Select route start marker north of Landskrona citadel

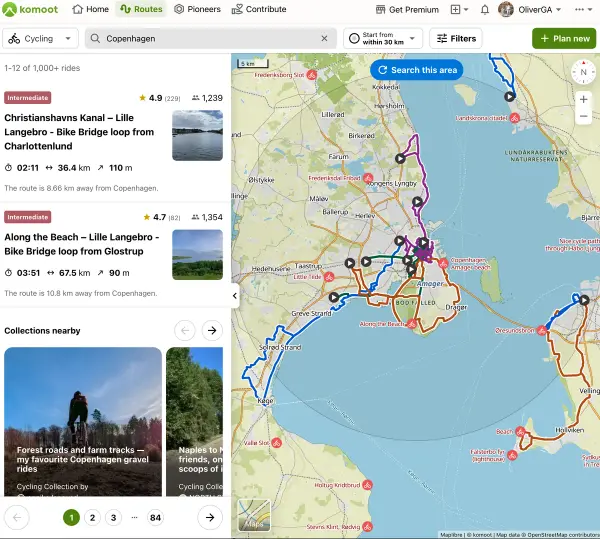coord(509,96)
